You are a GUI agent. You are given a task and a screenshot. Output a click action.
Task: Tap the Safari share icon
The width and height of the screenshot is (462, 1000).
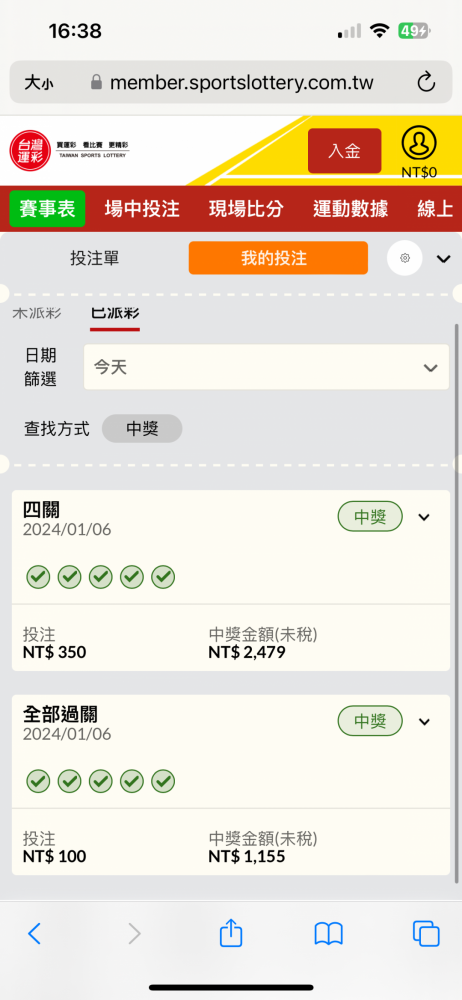[231, 934]
